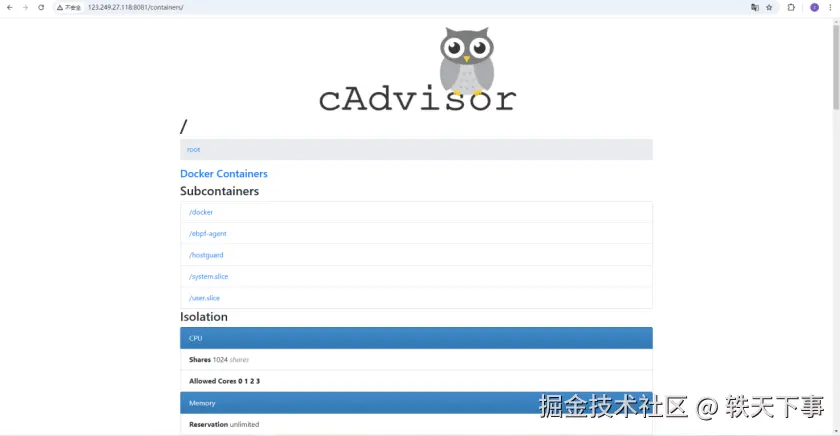Click the Memory panel header
Screen dimensions: 840x436
tap(416, 403)
